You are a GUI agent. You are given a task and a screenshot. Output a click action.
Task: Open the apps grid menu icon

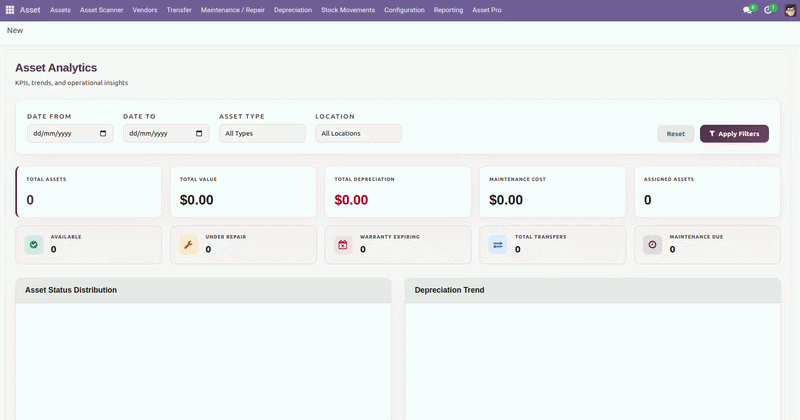[x=10, y=10]
